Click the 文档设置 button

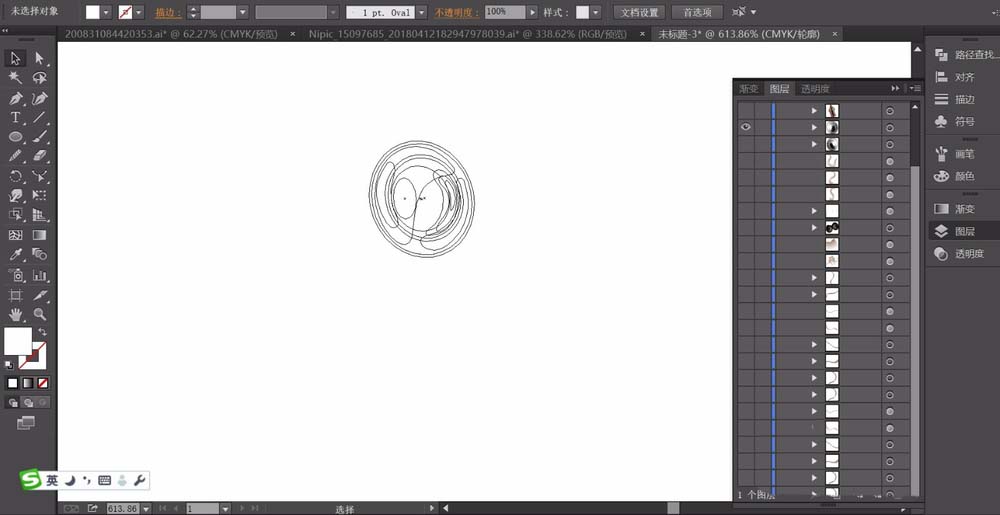coord(639,12)
